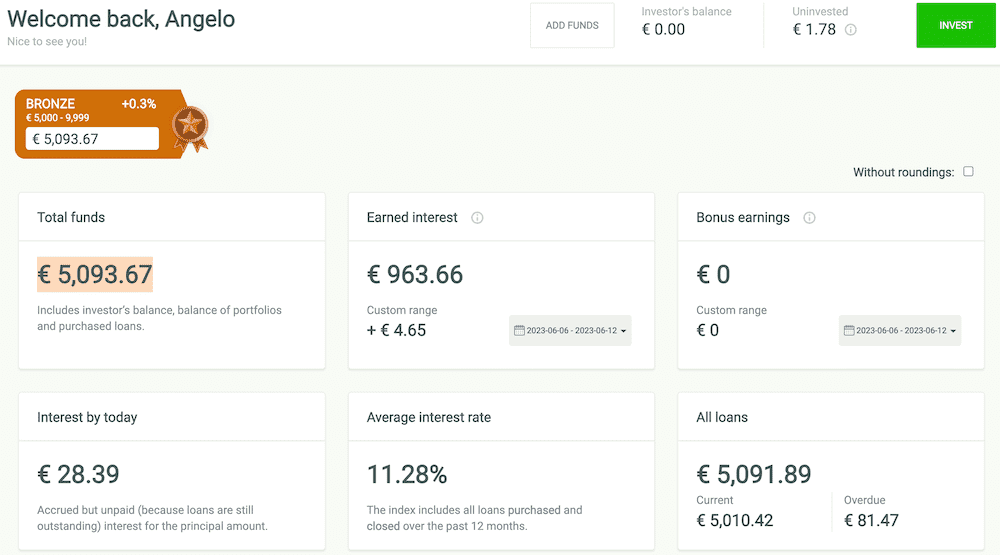
Task: Click the Bronze +0.3% bonus label
Action: (x=138, y=104)
